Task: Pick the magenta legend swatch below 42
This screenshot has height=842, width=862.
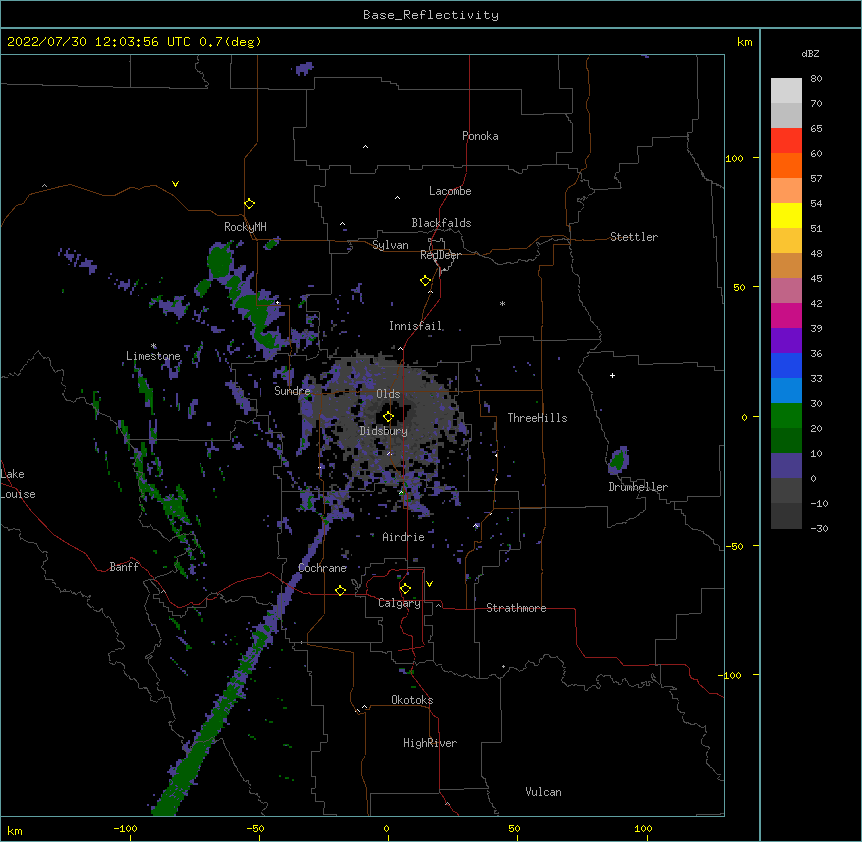Action: coord(786,315)
